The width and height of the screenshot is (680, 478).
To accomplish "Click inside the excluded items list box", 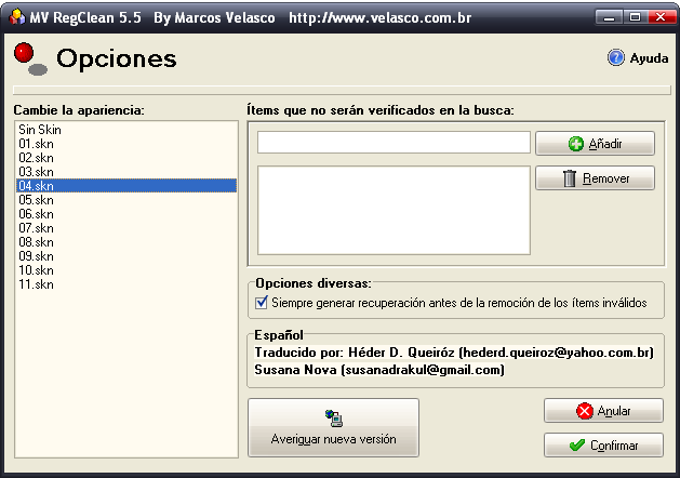I will point(394,210).
